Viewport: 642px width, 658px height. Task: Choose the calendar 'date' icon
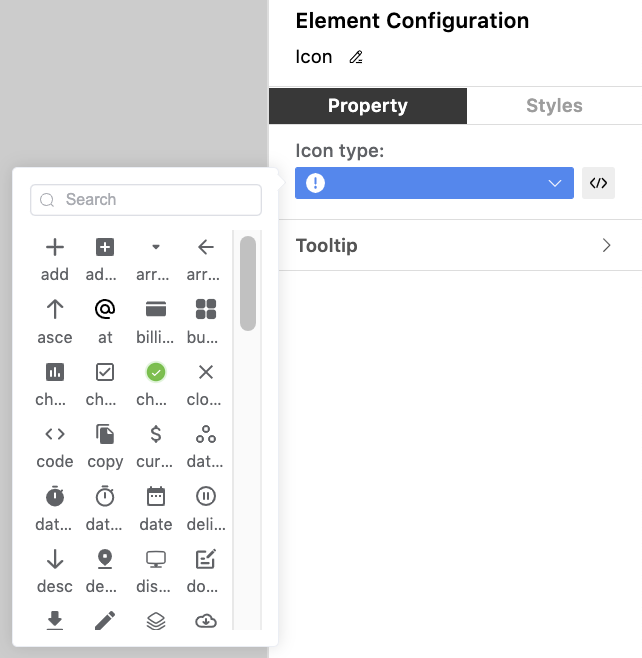coord(155,496)
